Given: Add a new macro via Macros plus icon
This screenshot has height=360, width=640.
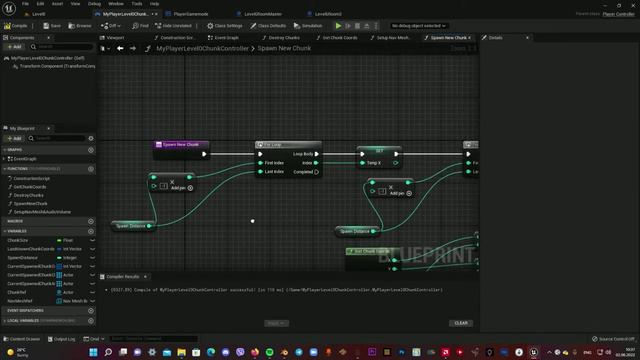Looking at the screenshot, I should [x=91, y=221].
